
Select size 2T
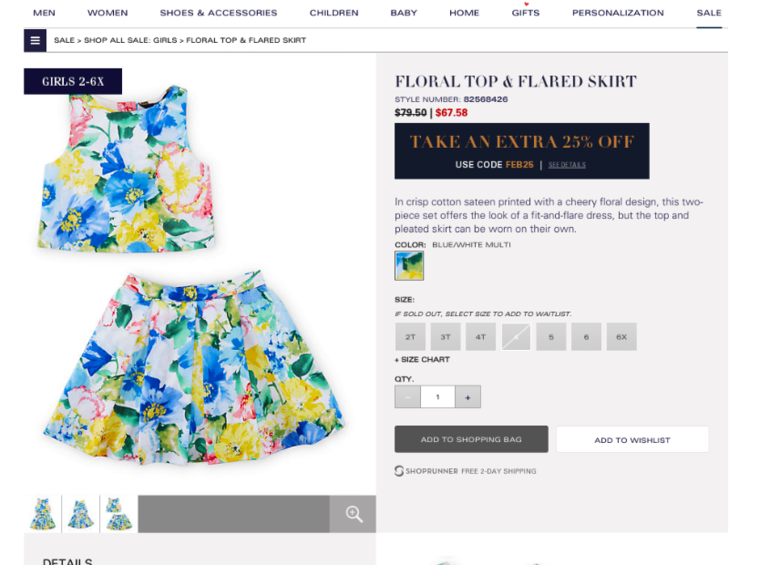pyautogui.click(x=410, y=337)
